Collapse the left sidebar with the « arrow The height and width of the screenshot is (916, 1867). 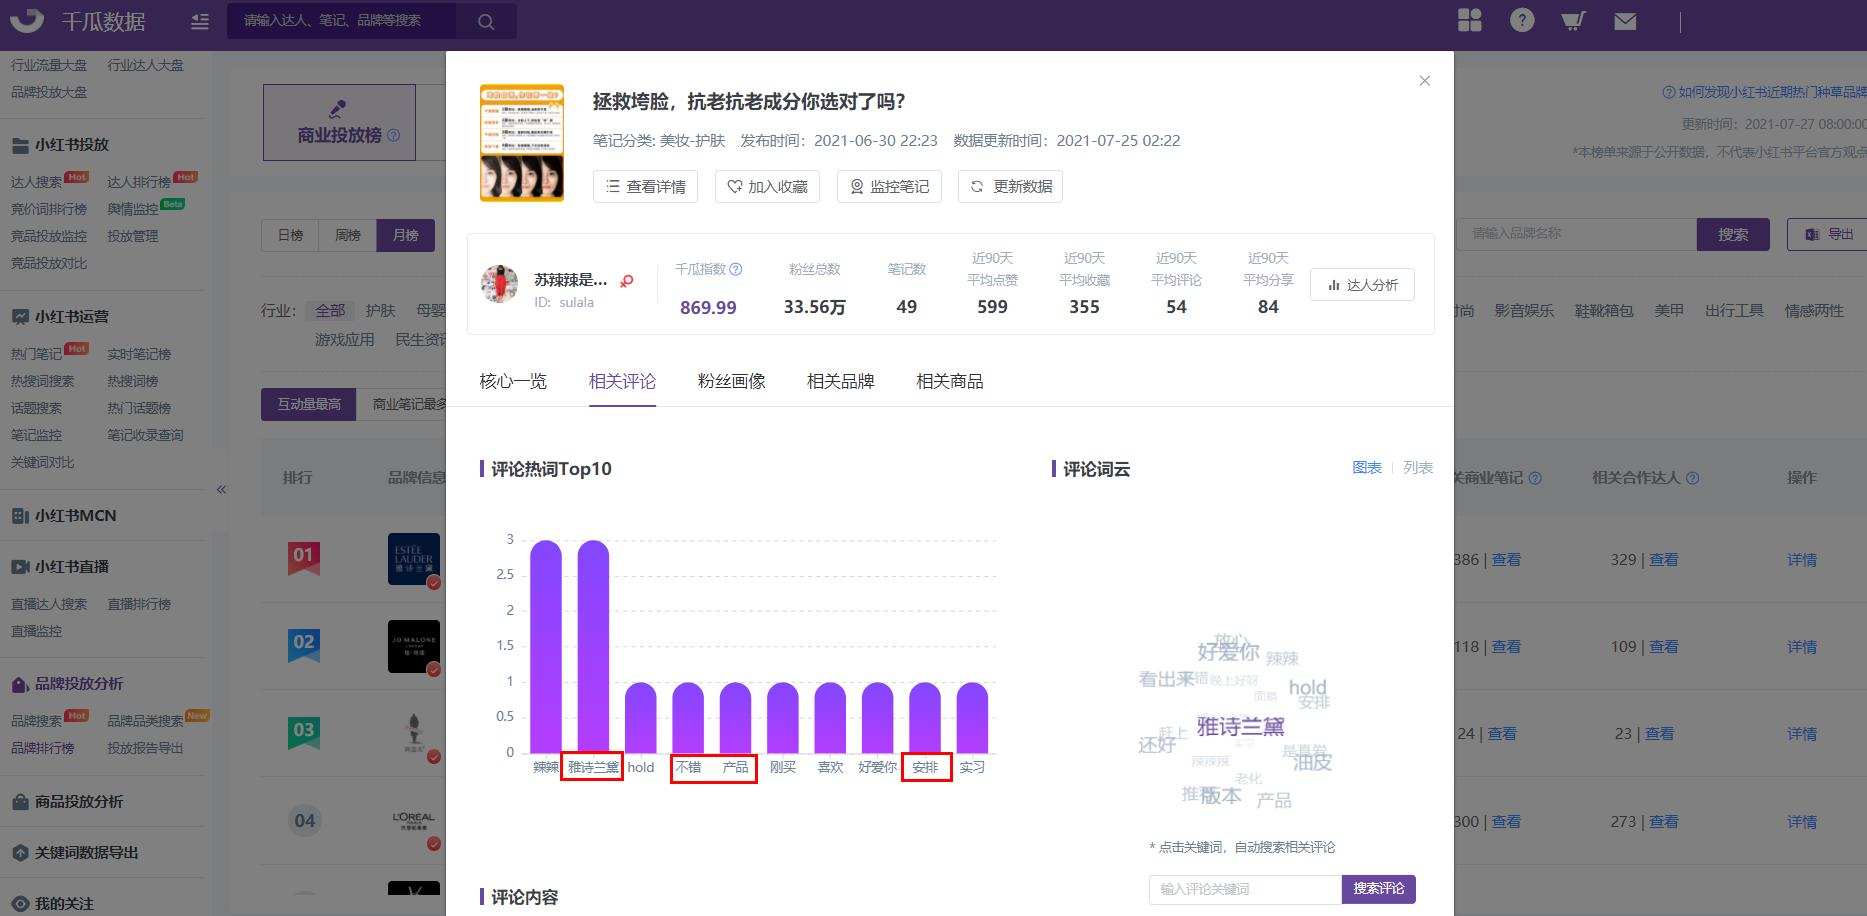pyautogui.click(x=222, y=489)
